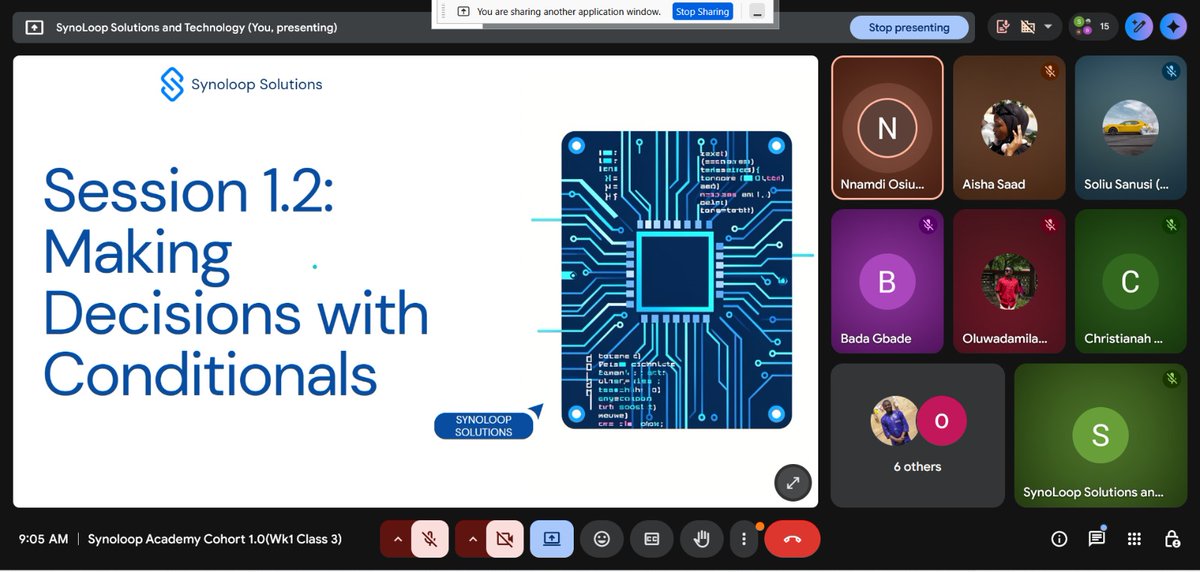Screen dimensions: 1200x572
Task: Click the circuit chip image on the slide
Action: [x=676, y=280]
